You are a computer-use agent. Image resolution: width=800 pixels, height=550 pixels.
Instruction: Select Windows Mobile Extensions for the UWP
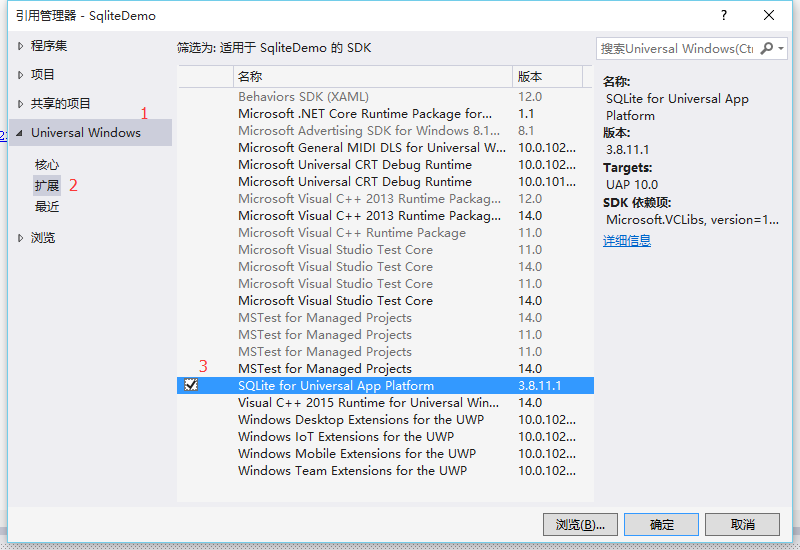(x=385, y=454)
